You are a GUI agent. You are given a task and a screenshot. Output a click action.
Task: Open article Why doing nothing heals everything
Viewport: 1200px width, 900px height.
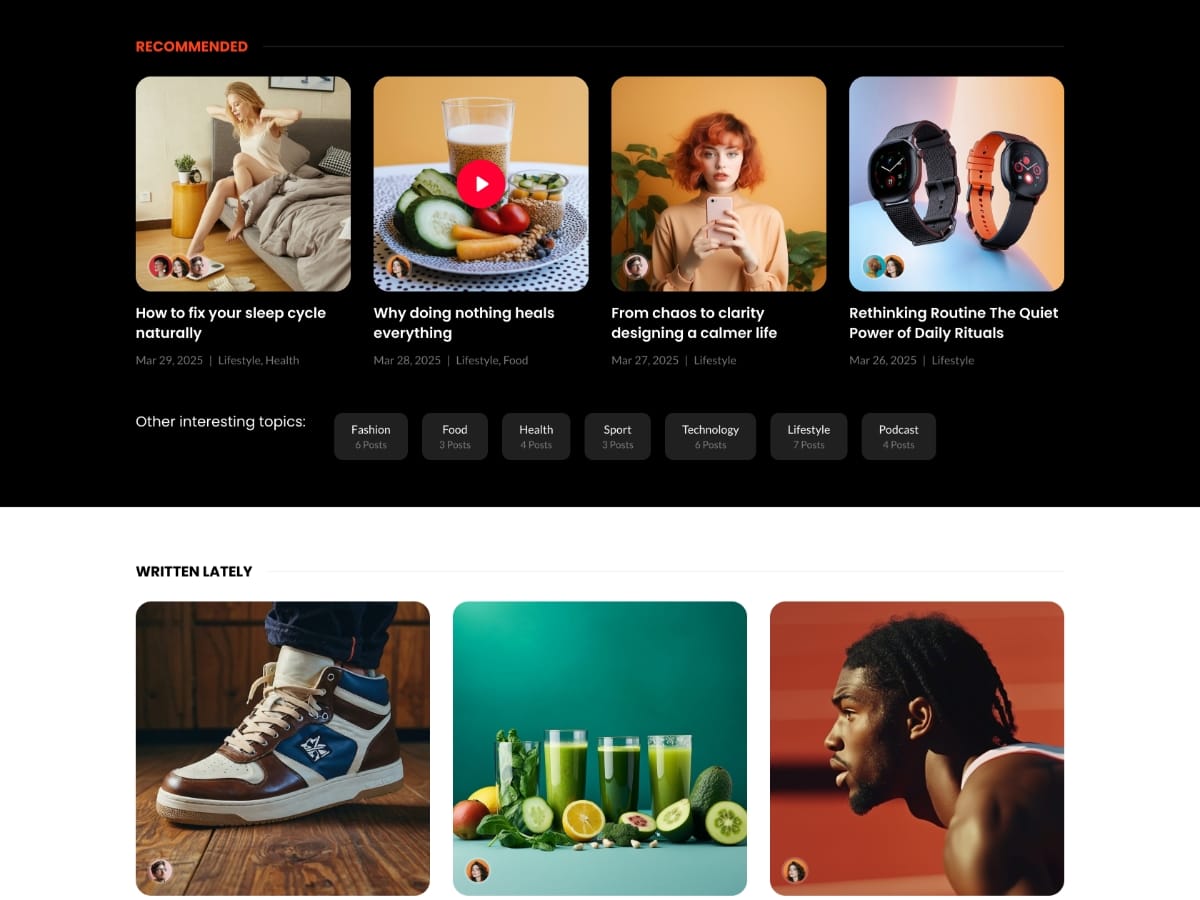click(x=464, y=323)
